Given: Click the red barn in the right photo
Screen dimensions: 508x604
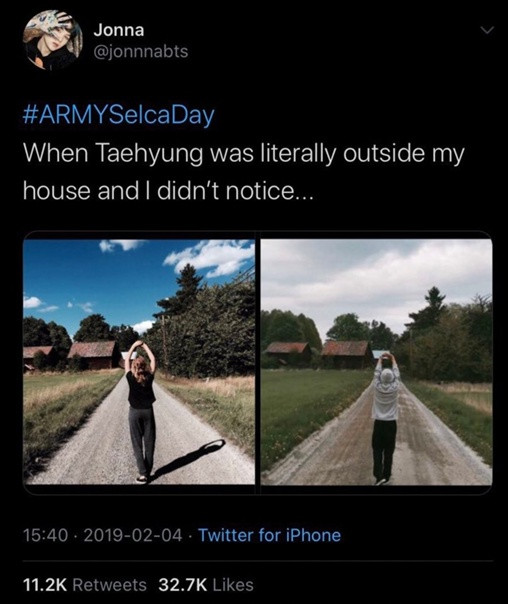Looking at the screenshot, I should pyautogui.click(x=346, y=354).
